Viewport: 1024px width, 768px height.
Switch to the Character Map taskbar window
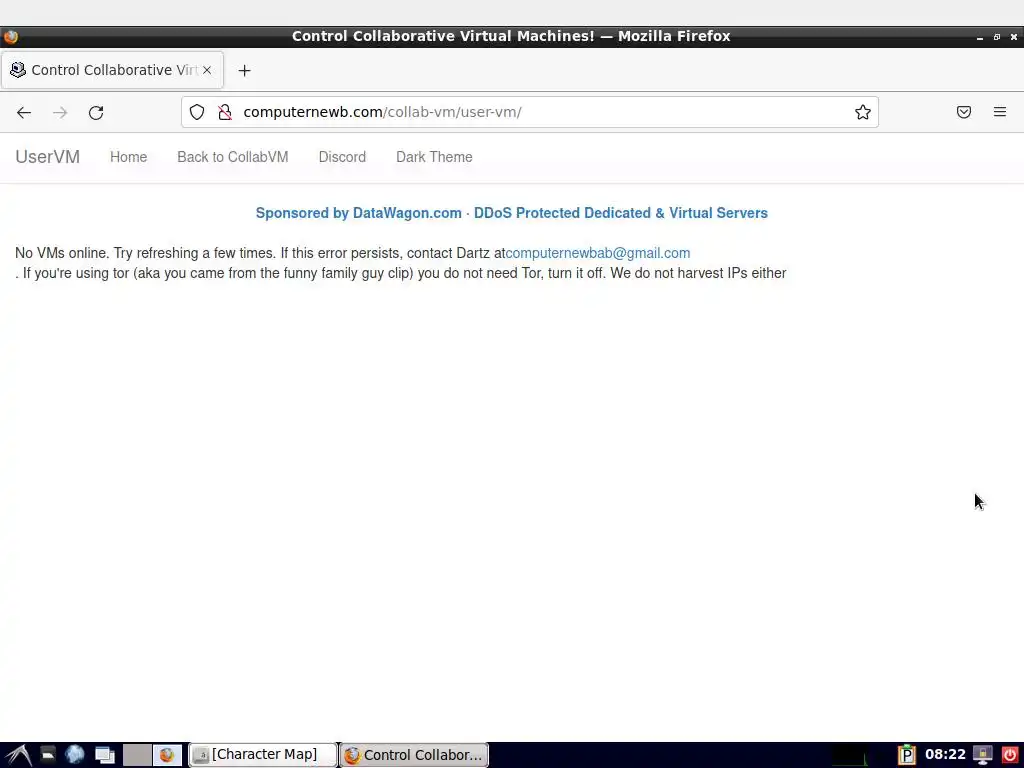point(263,755)
